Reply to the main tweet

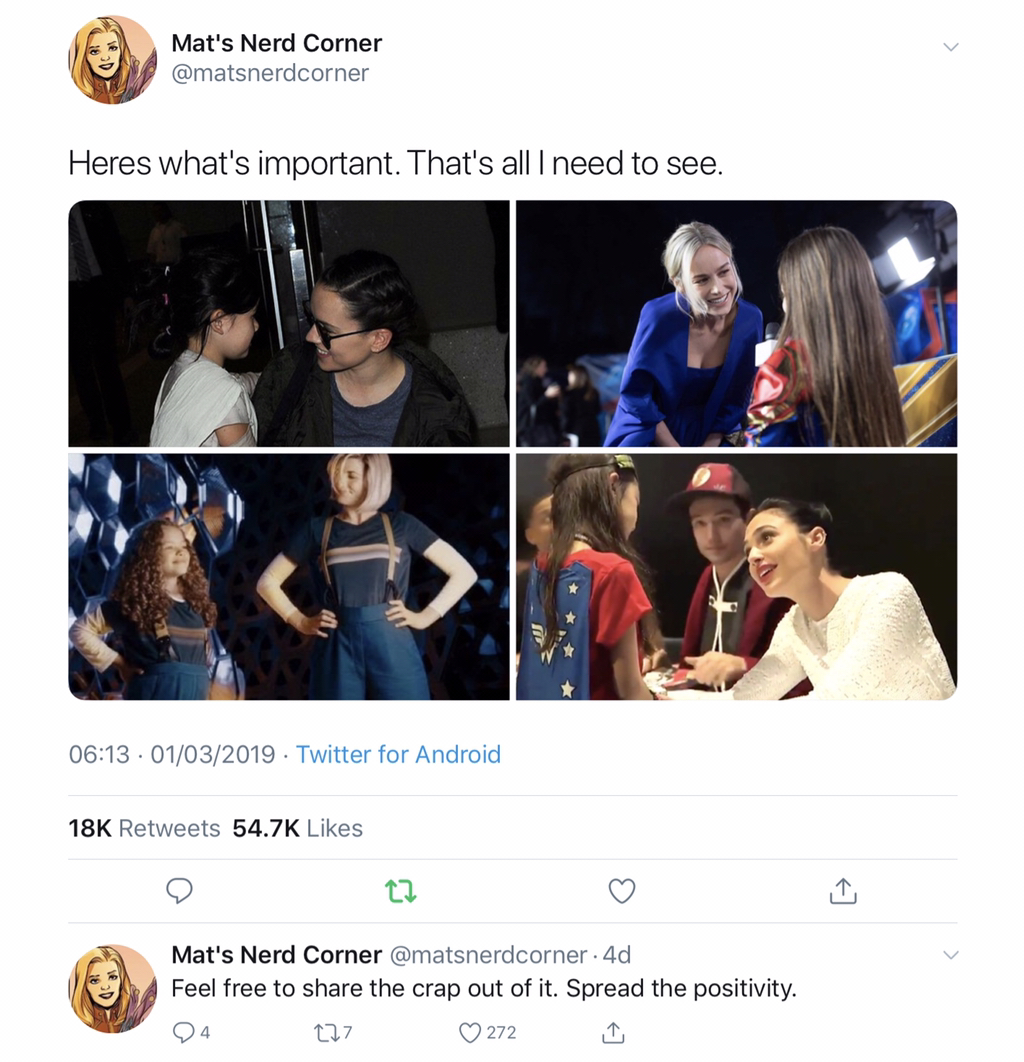(179, 891)
